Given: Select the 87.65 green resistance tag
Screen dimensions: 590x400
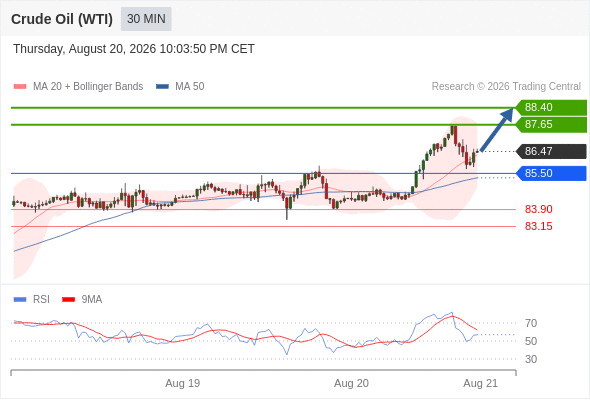Looking at the screenshot, I should click(x=551, y=125).
